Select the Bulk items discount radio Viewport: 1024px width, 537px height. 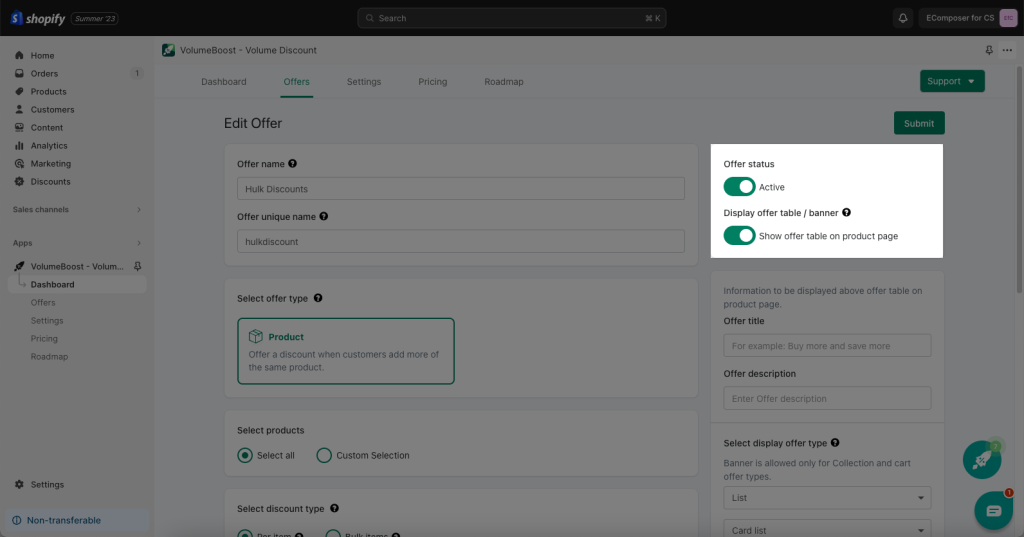[333, 534]
